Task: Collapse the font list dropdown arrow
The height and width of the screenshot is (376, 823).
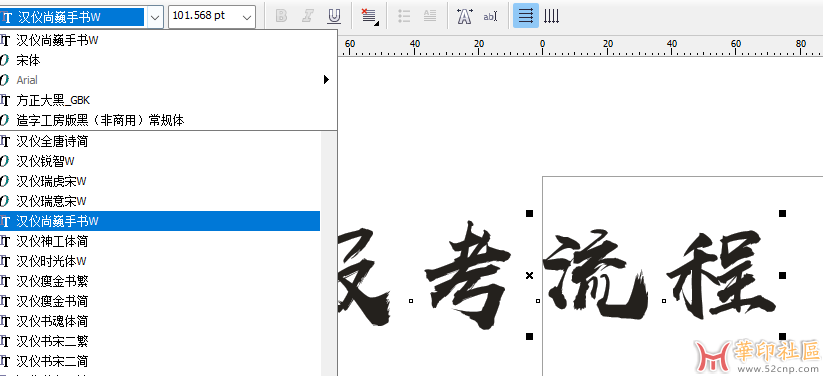Action: click(x=155, y=17)
